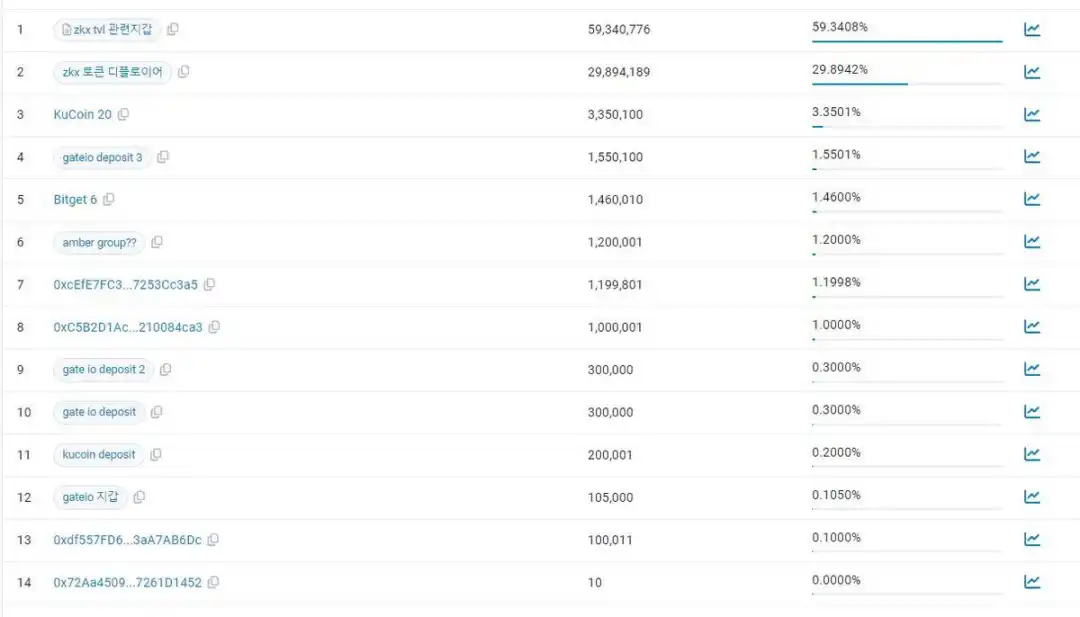
Task: Open address 0xC5B2D1Ac...210084ca3
Action: pyautogui.click(x=127, y=327)
